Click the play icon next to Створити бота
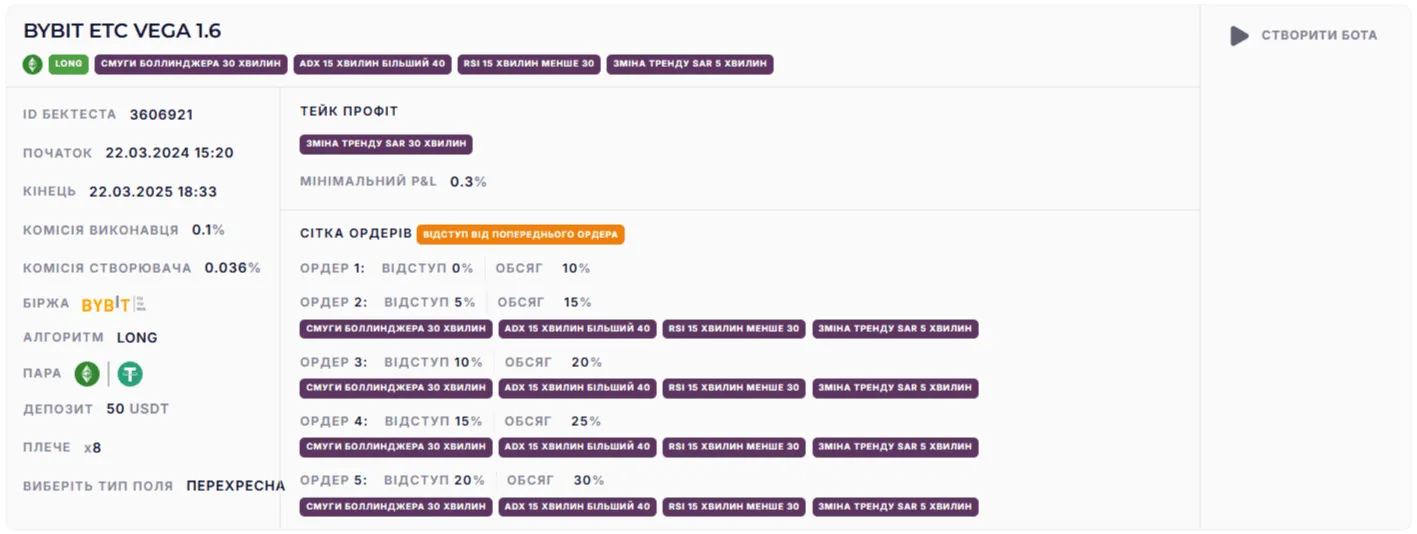Screen dimensions: 1417x534 pyautogui.click(x=1239, y=36)
